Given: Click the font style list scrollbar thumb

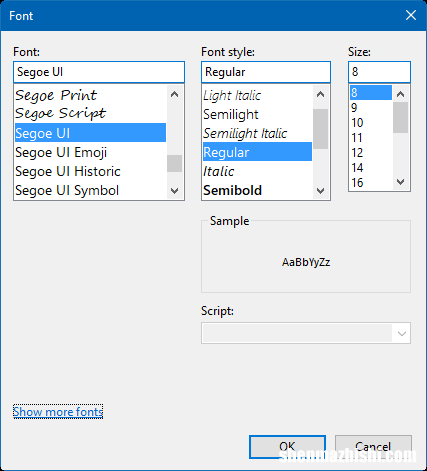Looking at the screenshot, I should pyautogui.click(x=320, y=129).
